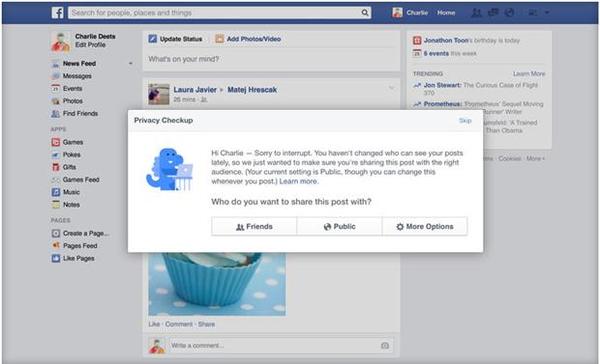Expand the post options chevron
600x364 pixels.
point(391,88)
